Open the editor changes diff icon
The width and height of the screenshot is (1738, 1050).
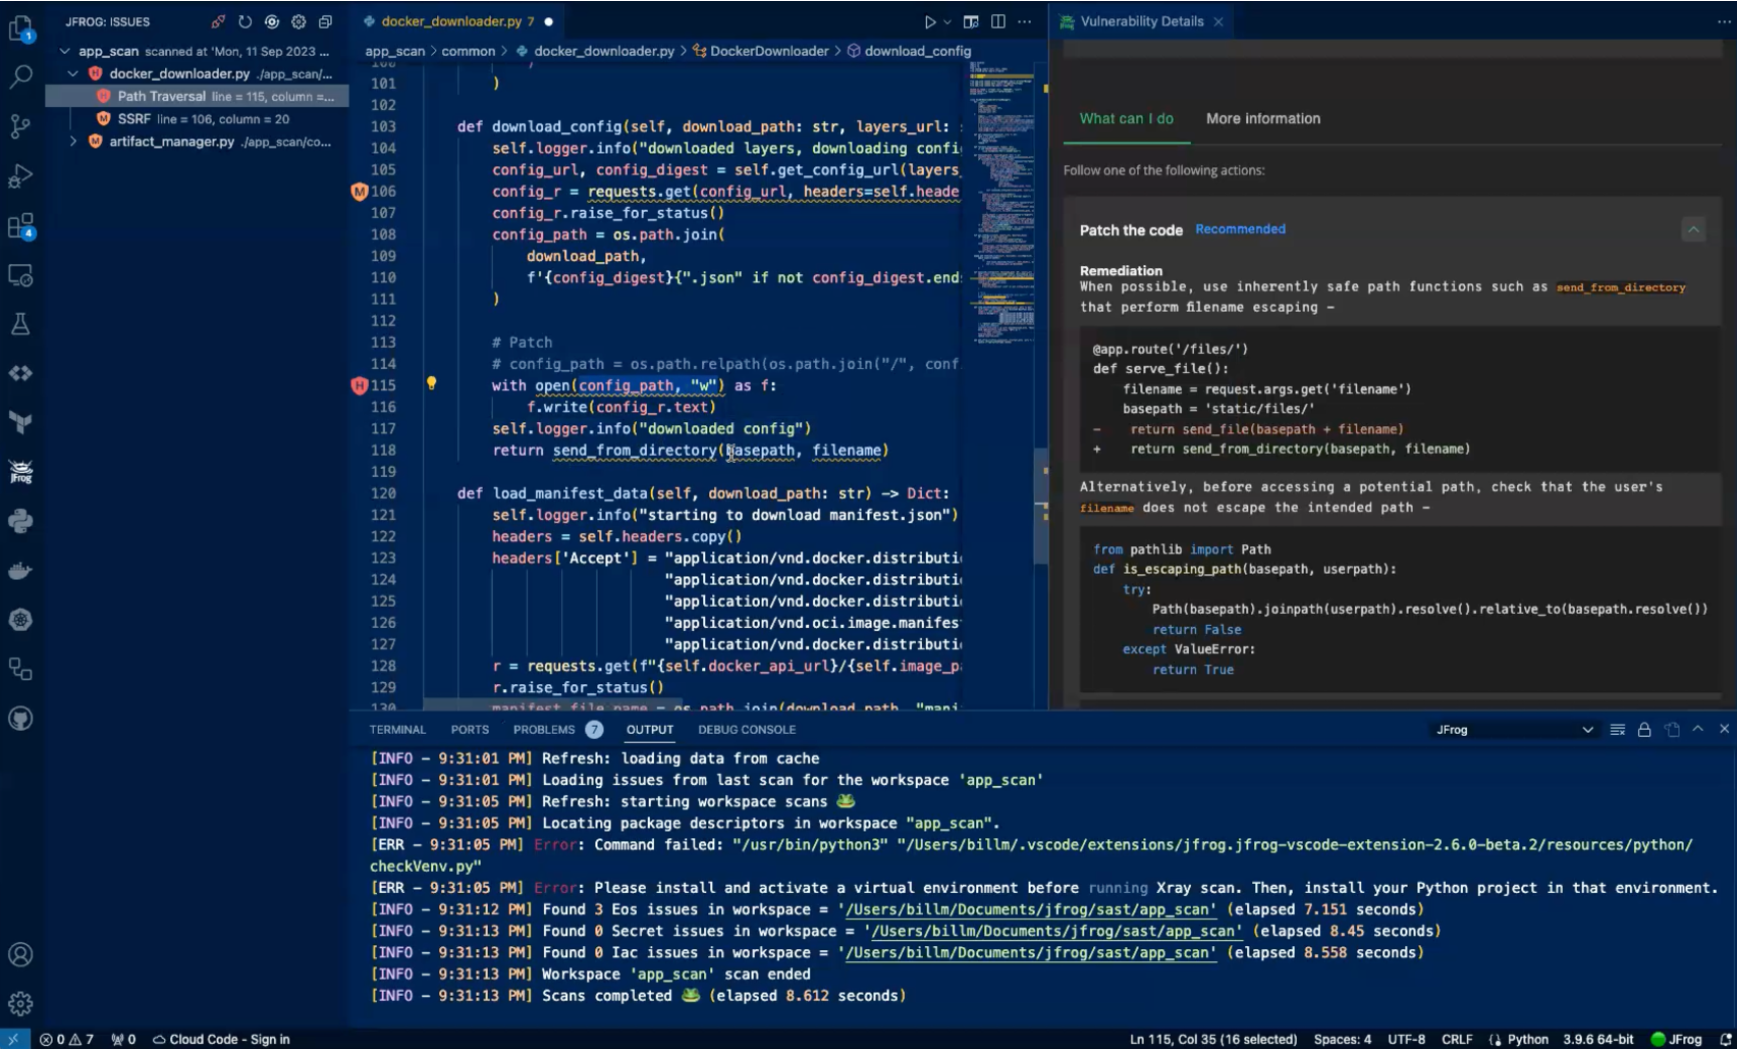coord(970,21)
